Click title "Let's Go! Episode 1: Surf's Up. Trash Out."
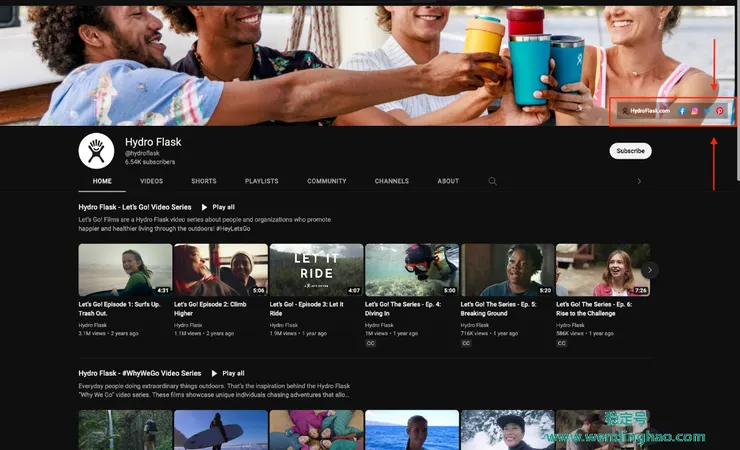The width and height of the screenshot is (740, 450). [x=119, y=309]
